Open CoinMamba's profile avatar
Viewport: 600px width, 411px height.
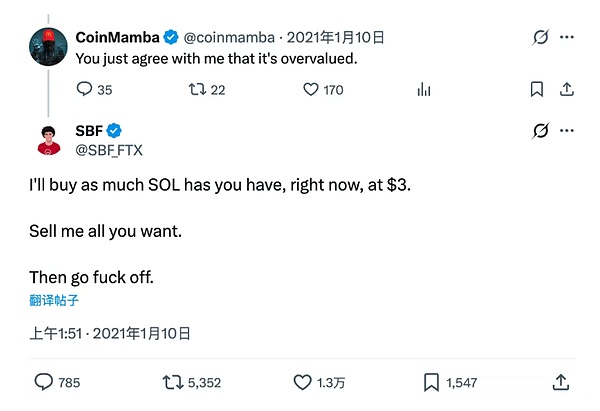point(47,46)
